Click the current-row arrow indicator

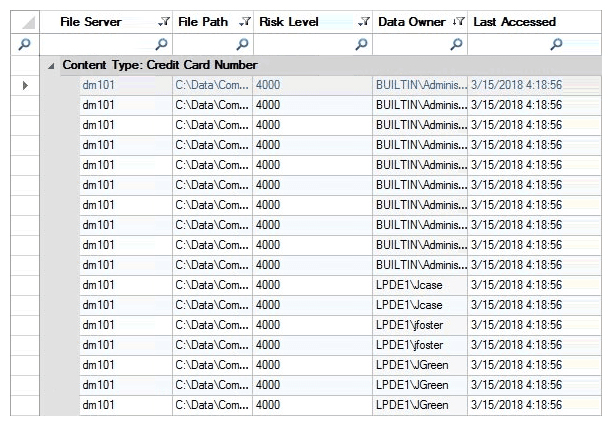click(x=25, y=85)
